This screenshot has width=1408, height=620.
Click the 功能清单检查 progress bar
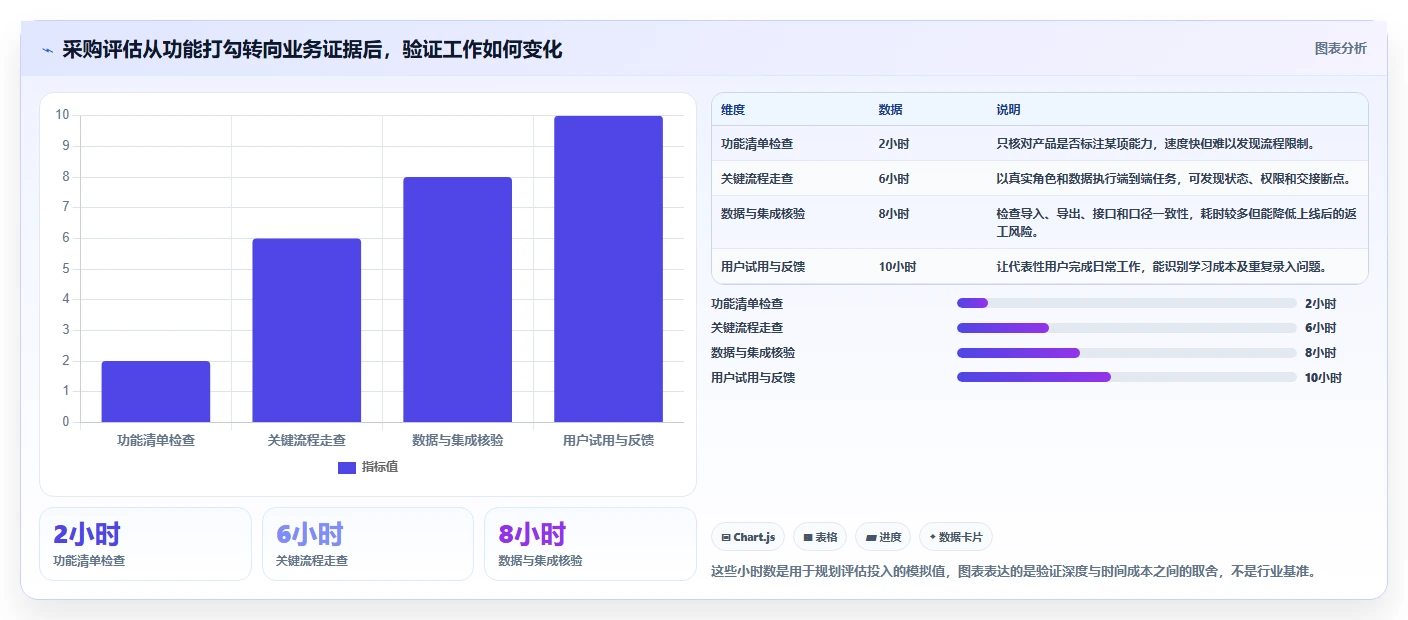point(1126,303)
